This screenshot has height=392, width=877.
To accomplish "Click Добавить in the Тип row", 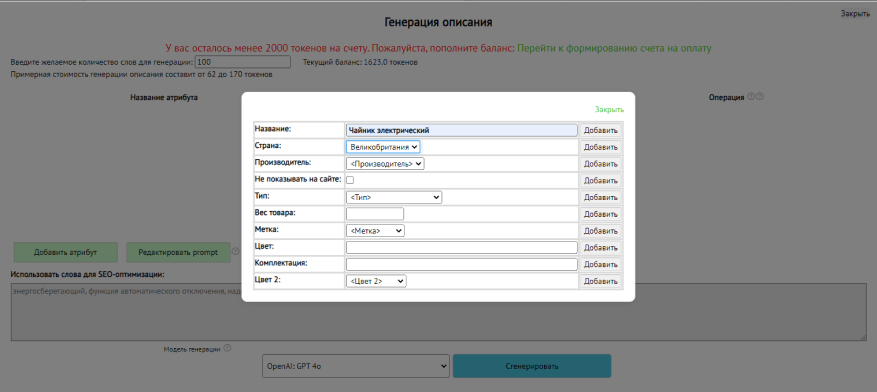I will (601, 197).
